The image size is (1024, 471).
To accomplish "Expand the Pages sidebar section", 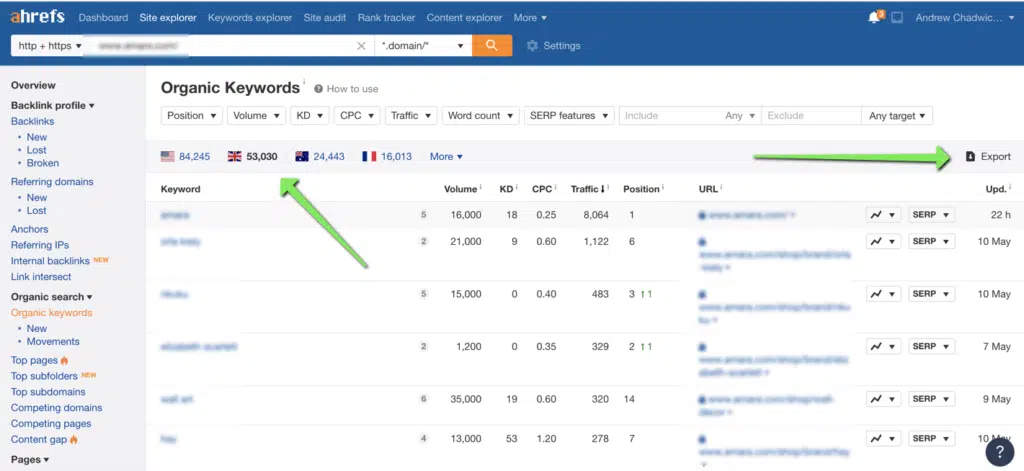I will tap(30, 459).
